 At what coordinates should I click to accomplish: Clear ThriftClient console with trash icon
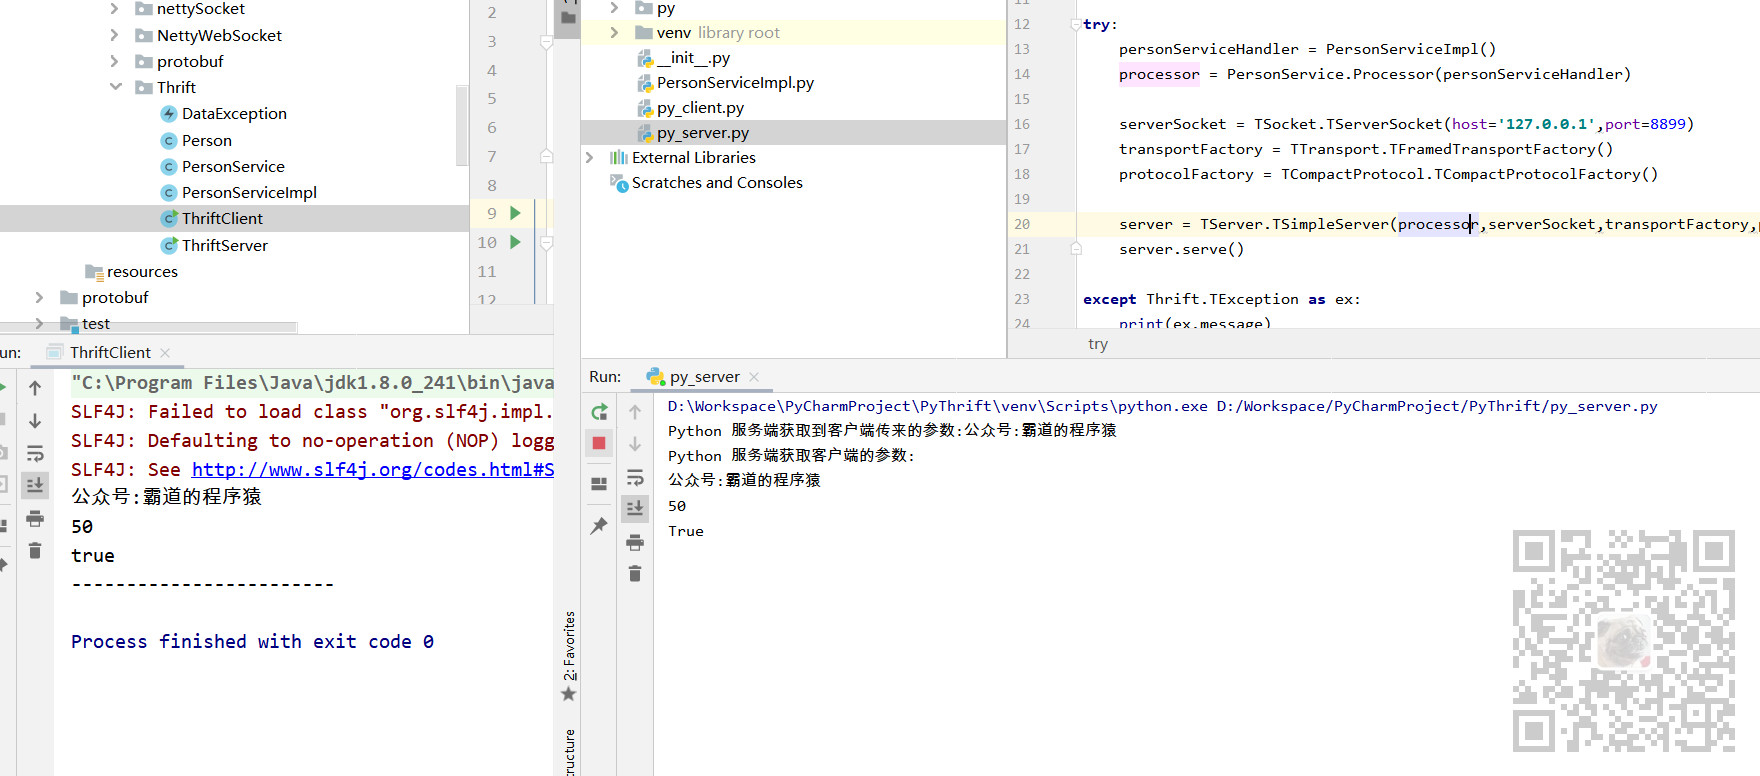click(x=35, y=550)
